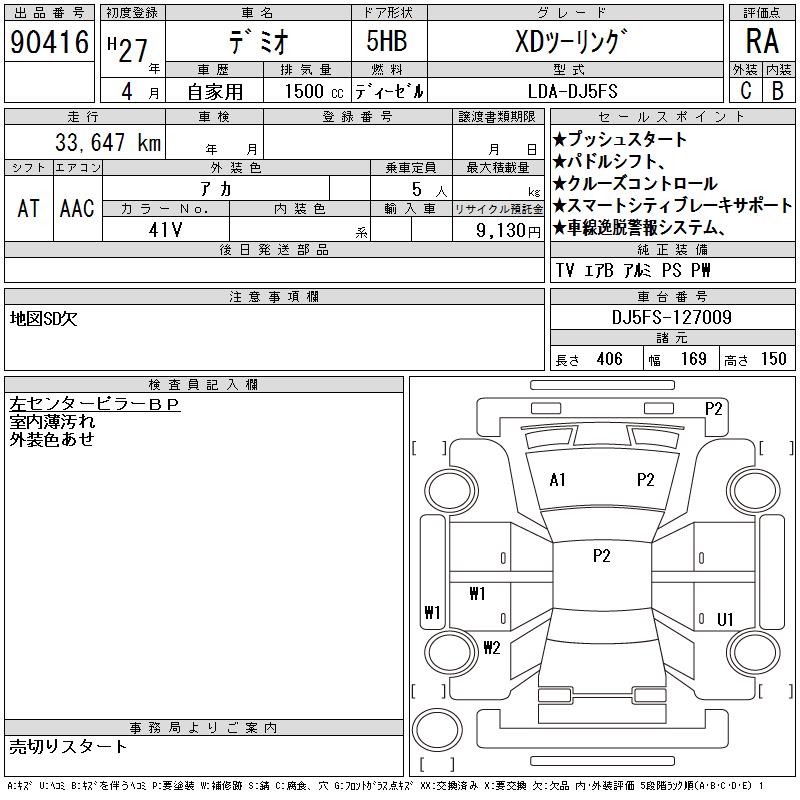Select the vehicle history 自家用
Viewport: 800px width, 800px height.
(215, 92)
